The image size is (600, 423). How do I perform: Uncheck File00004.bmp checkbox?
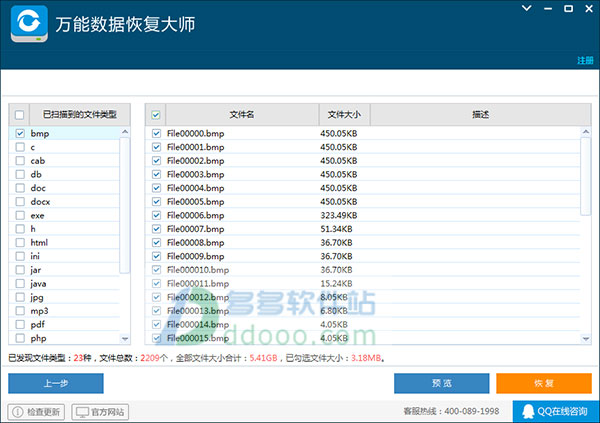coord(156,188)
